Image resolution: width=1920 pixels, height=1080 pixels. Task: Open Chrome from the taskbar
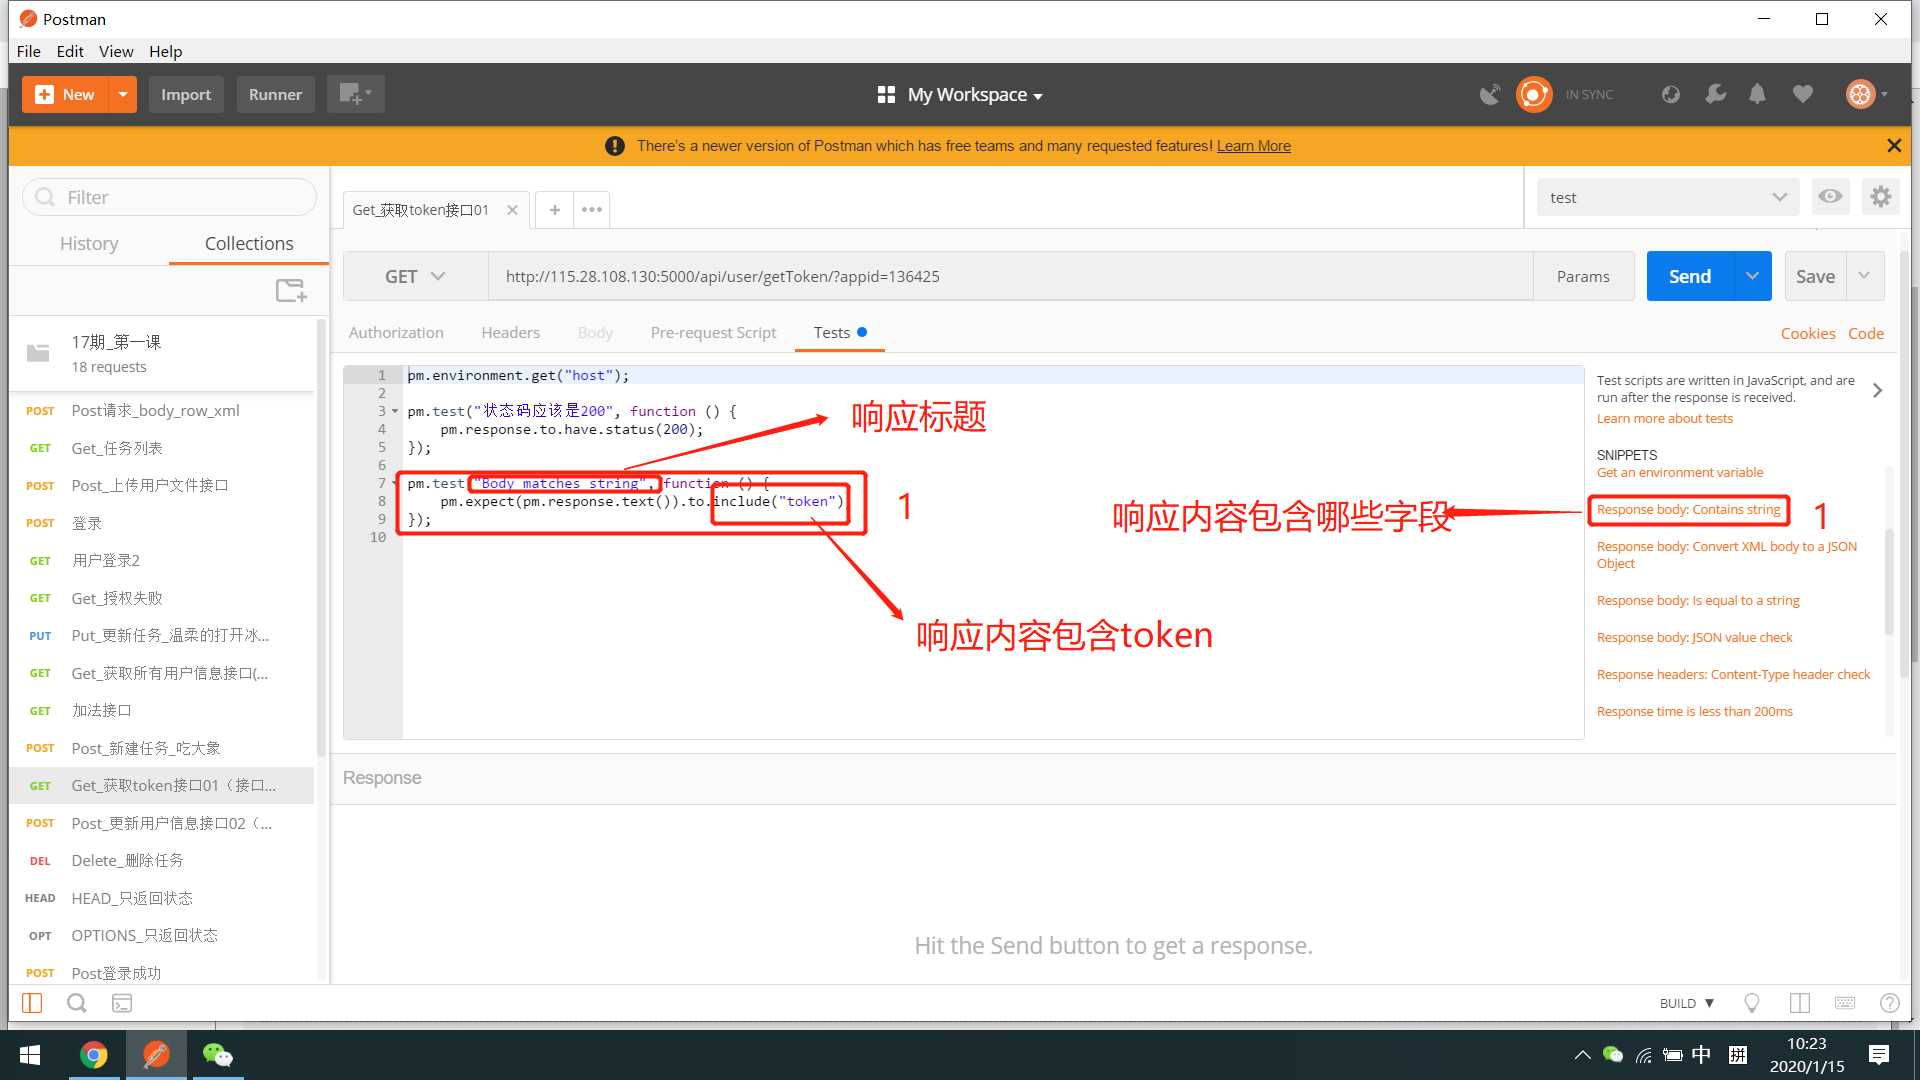(x=93, y=1055)
